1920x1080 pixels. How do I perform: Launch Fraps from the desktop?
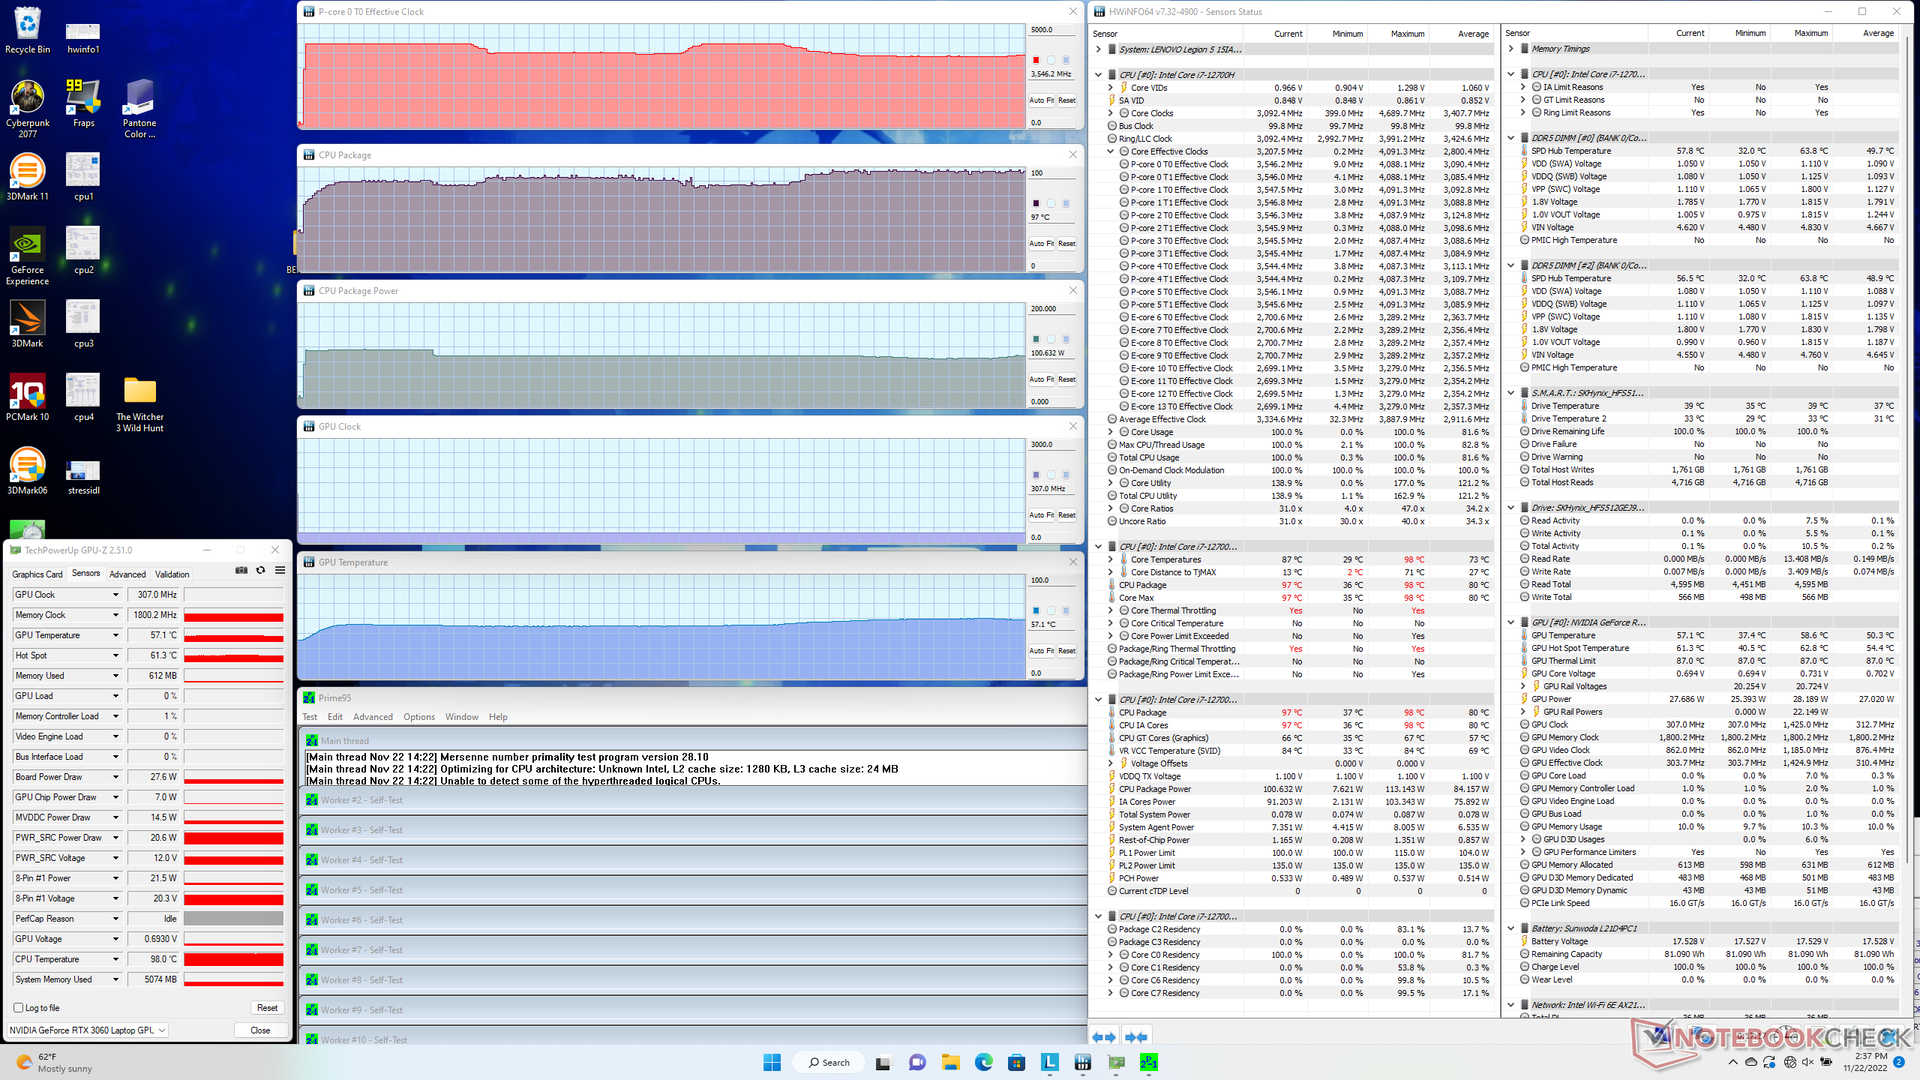[83, 103]
